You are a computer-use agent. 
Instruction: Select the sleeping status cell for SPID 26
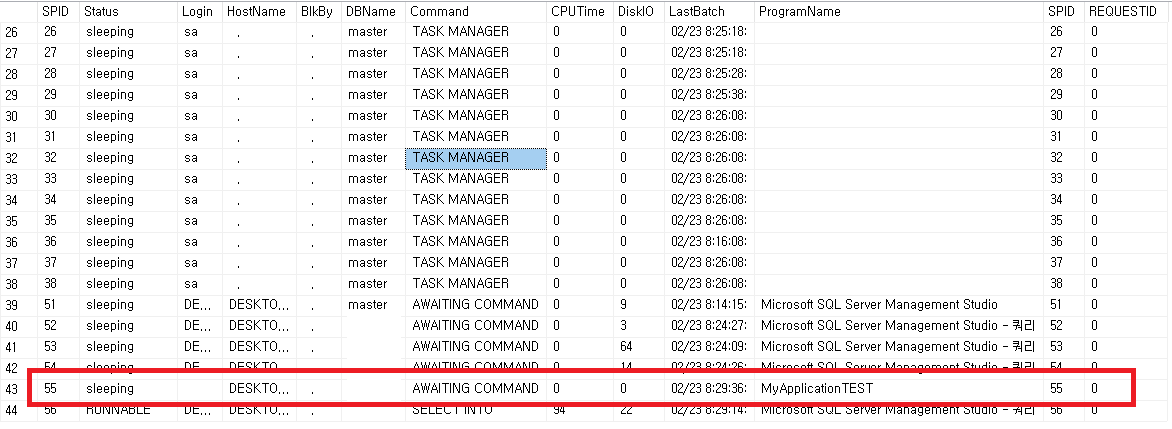click(128, 31)
